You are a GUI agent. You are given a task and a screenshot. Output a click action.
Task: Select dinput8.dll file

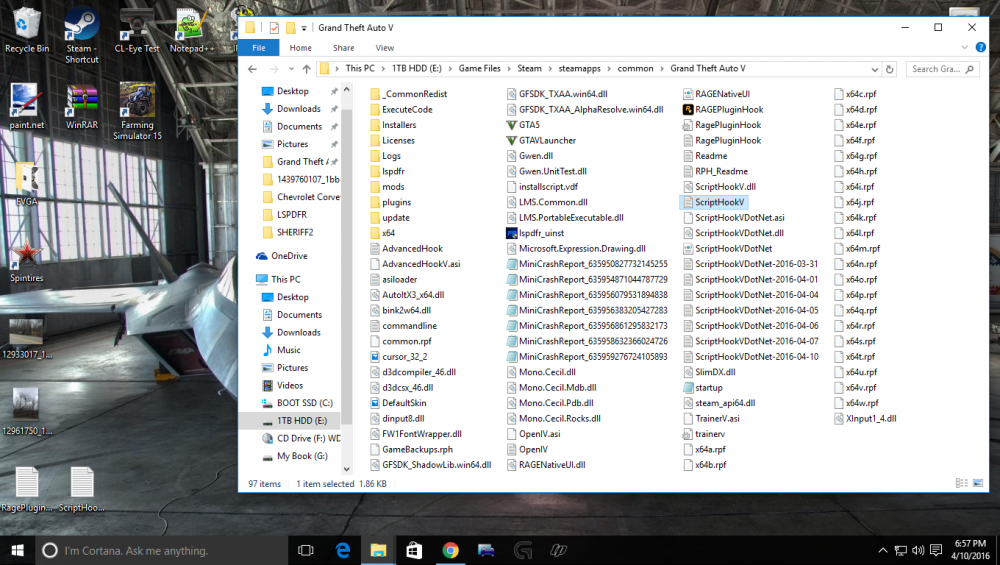[x=397, y=418]
